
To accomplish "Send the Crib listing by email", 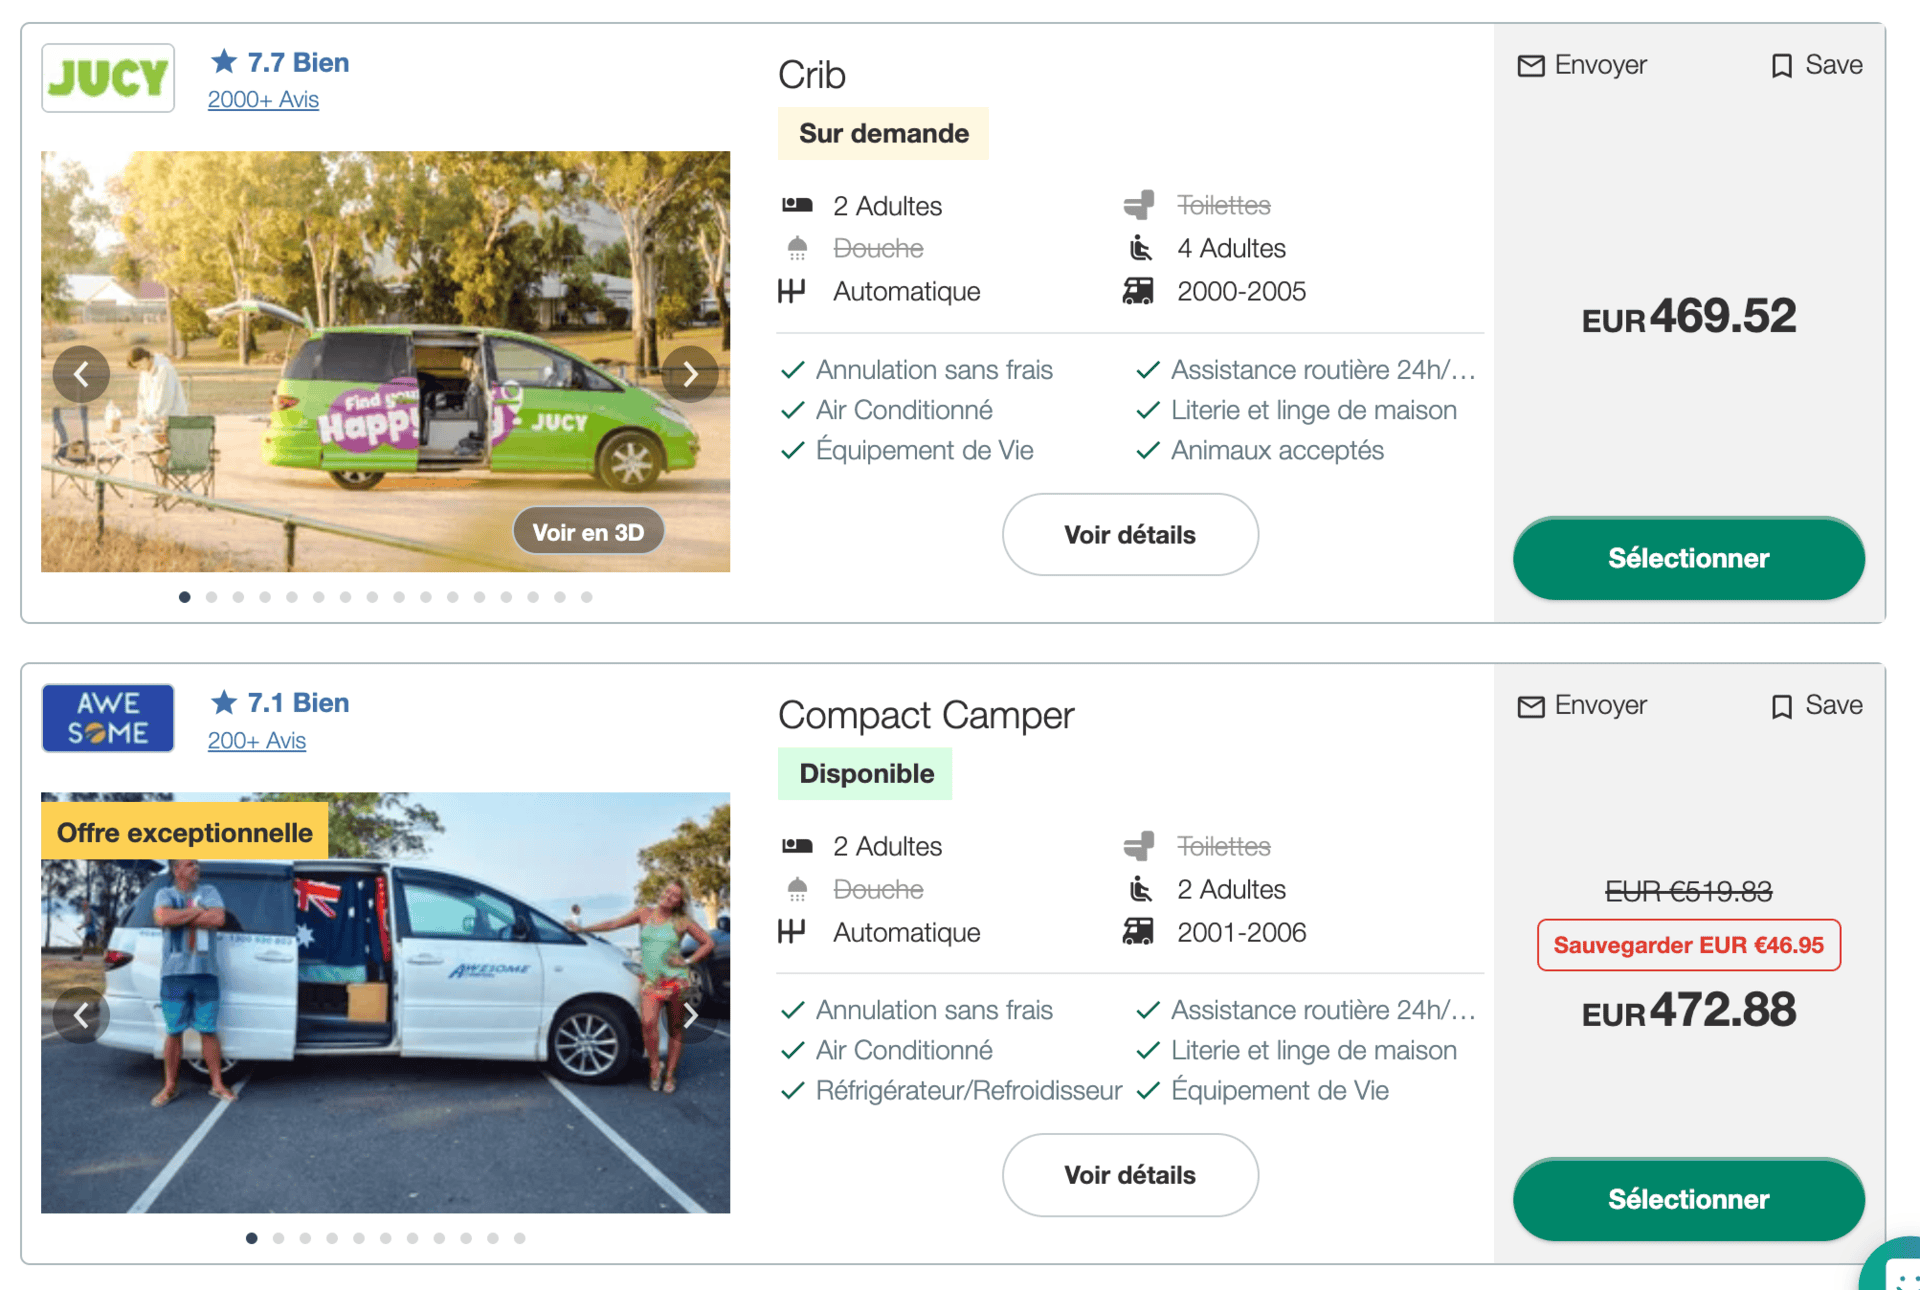I will pos(1582,66).
